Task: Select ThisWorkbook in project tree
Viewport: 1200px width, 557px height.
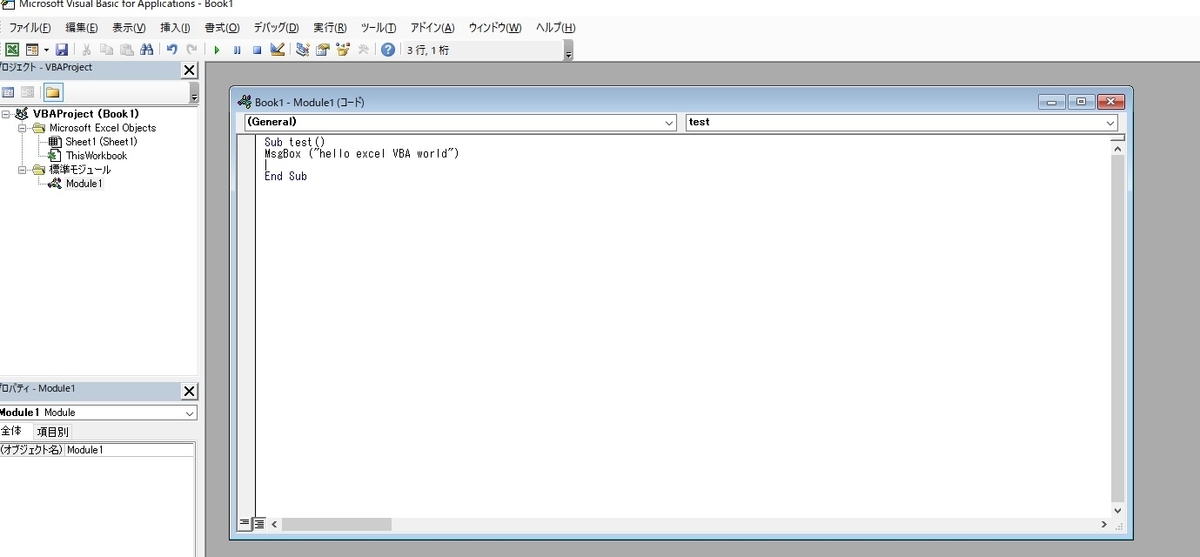Action: (x=96, y=156)
